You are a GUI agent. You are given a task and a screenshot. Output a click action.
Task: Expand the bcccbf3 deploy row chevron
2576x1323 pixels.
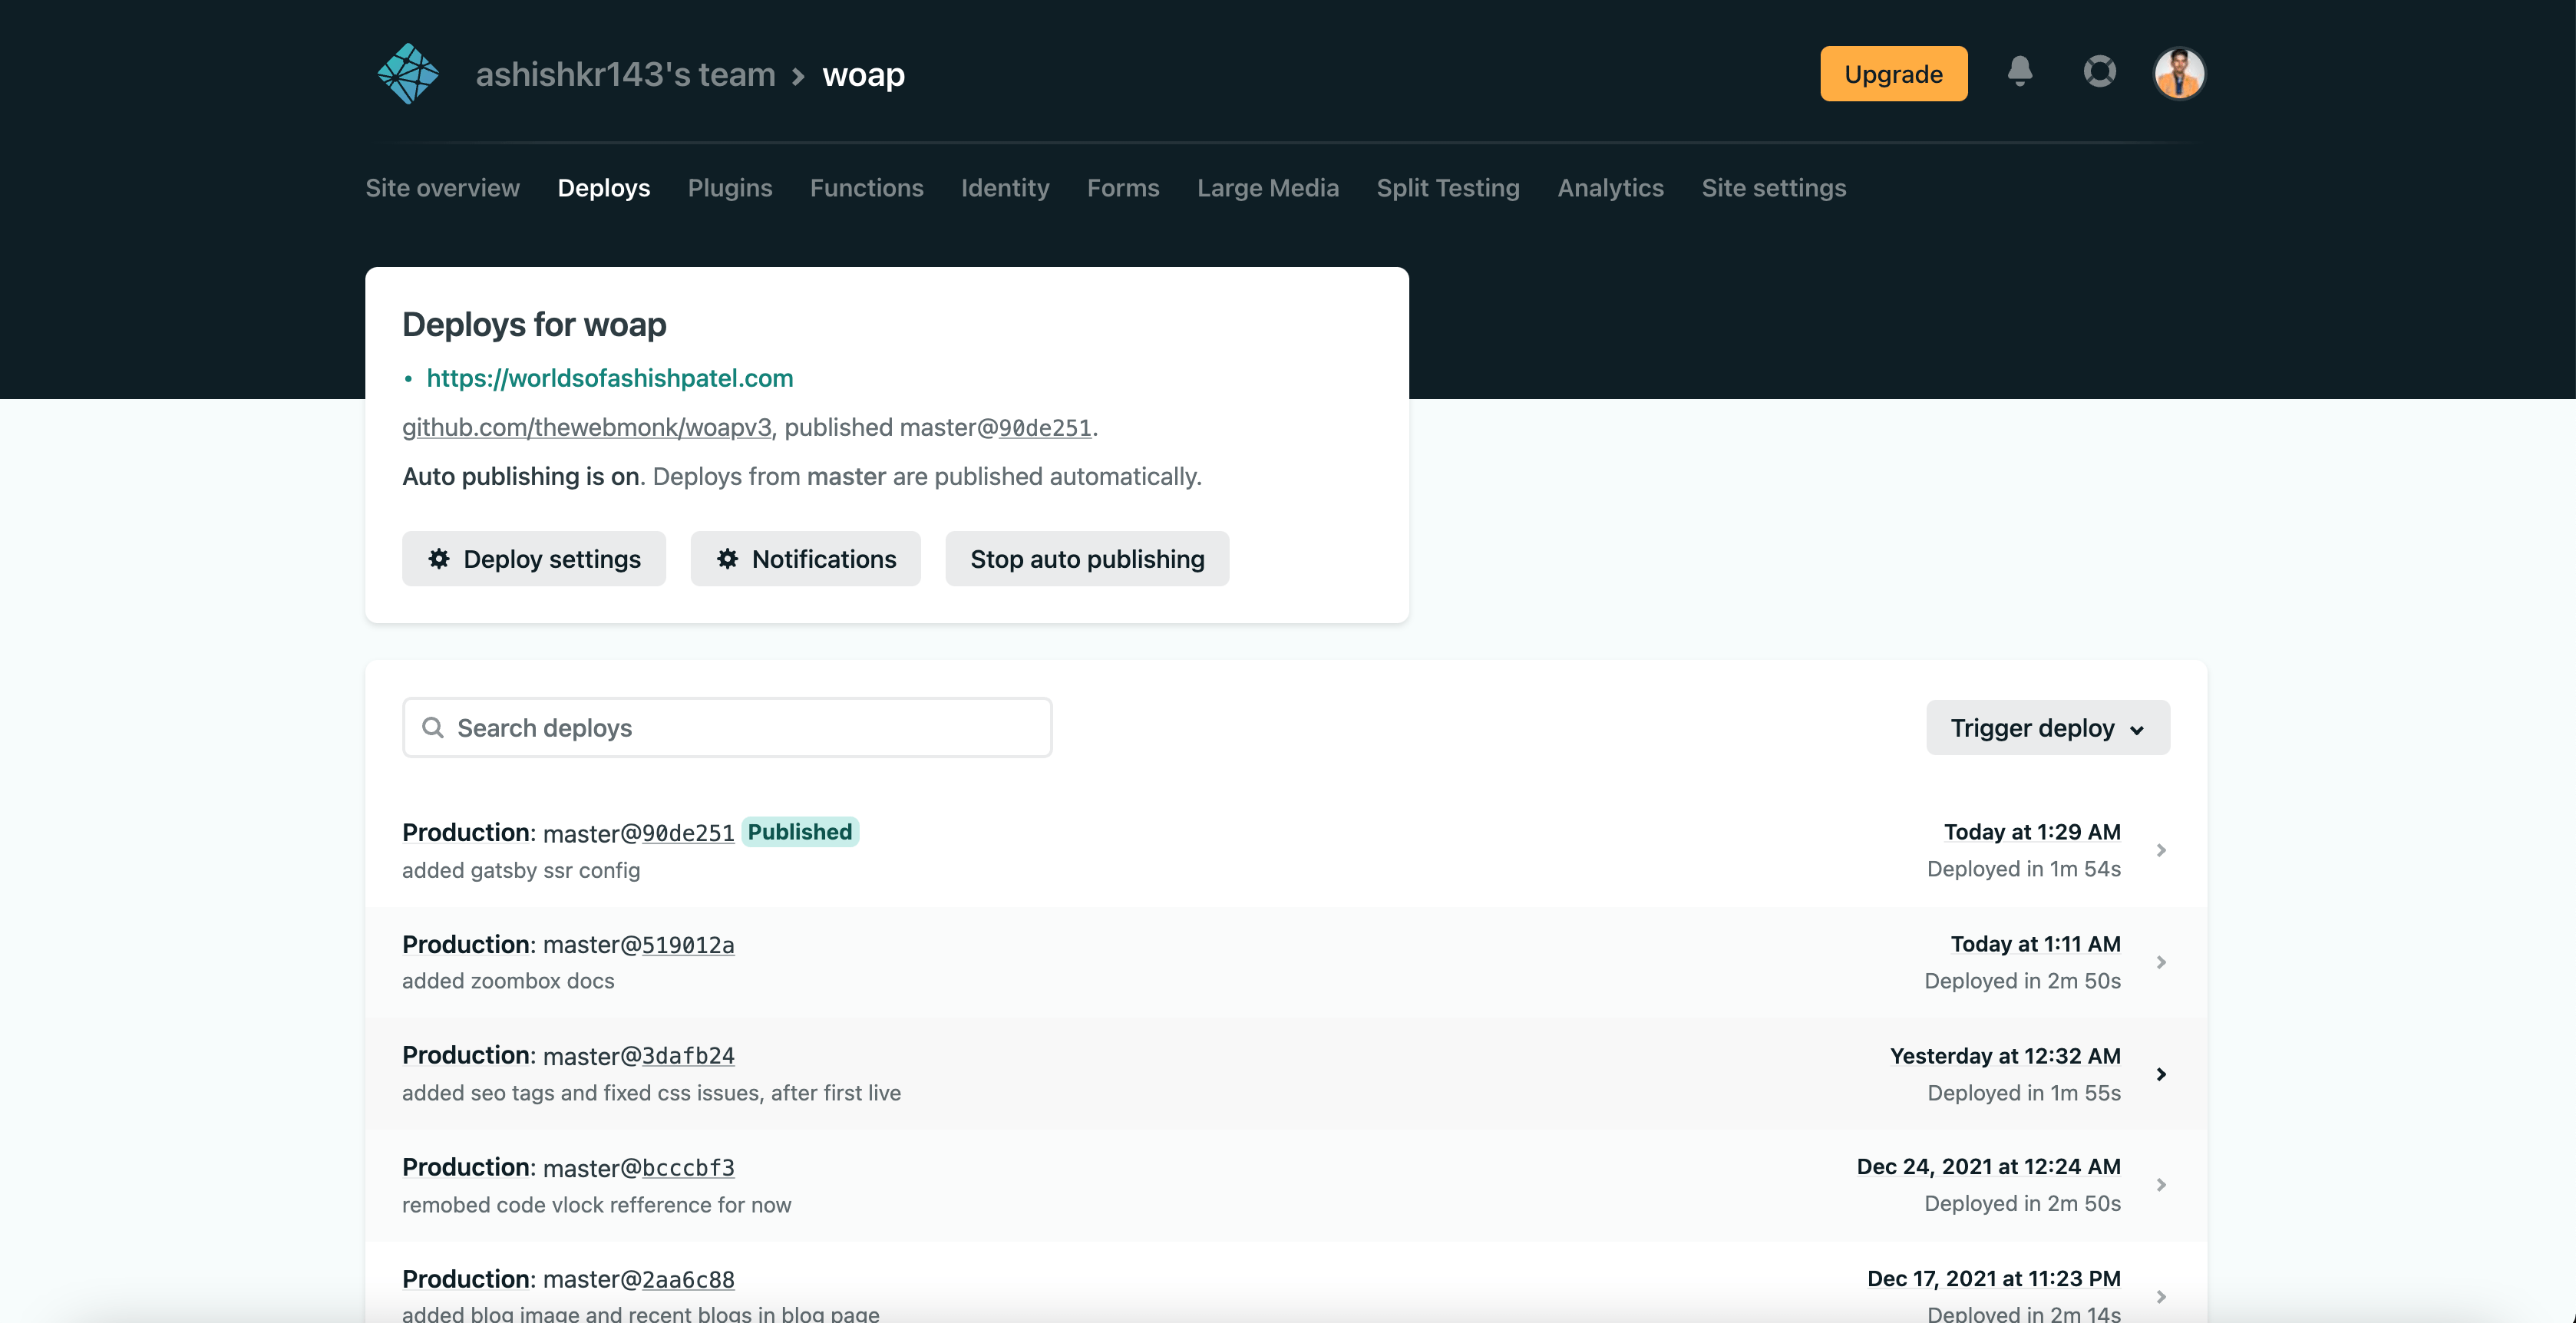(2161, 1185)
